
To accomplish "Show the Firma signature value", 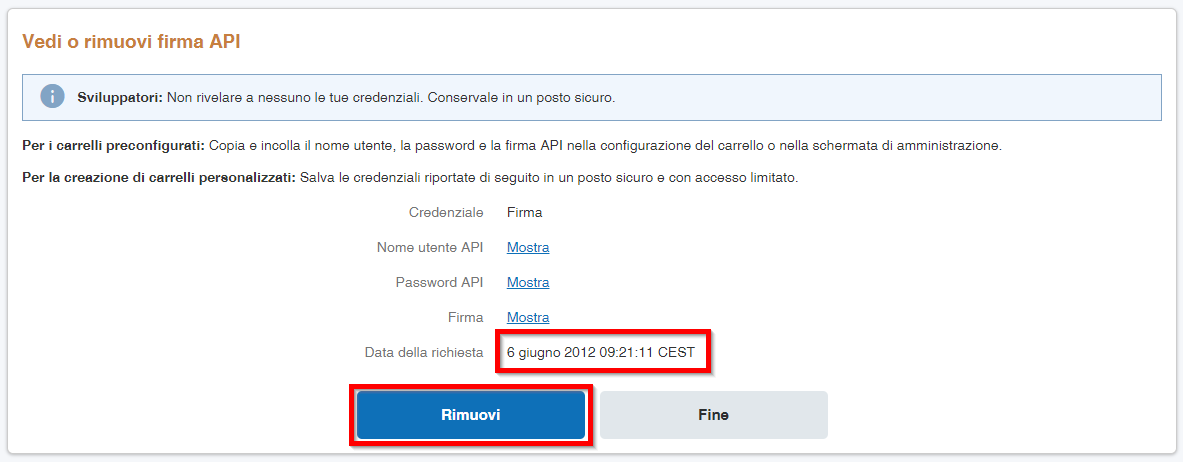I will click(527, 317).
